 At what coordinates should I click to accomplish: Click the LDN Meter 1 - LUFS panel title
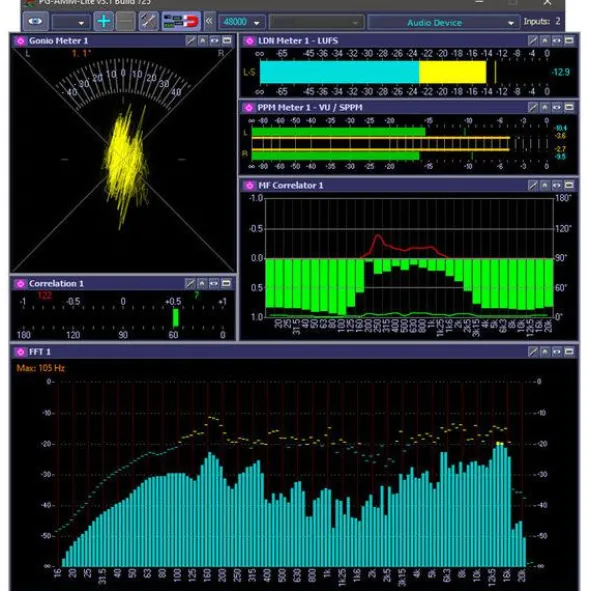tap(298, 41)
